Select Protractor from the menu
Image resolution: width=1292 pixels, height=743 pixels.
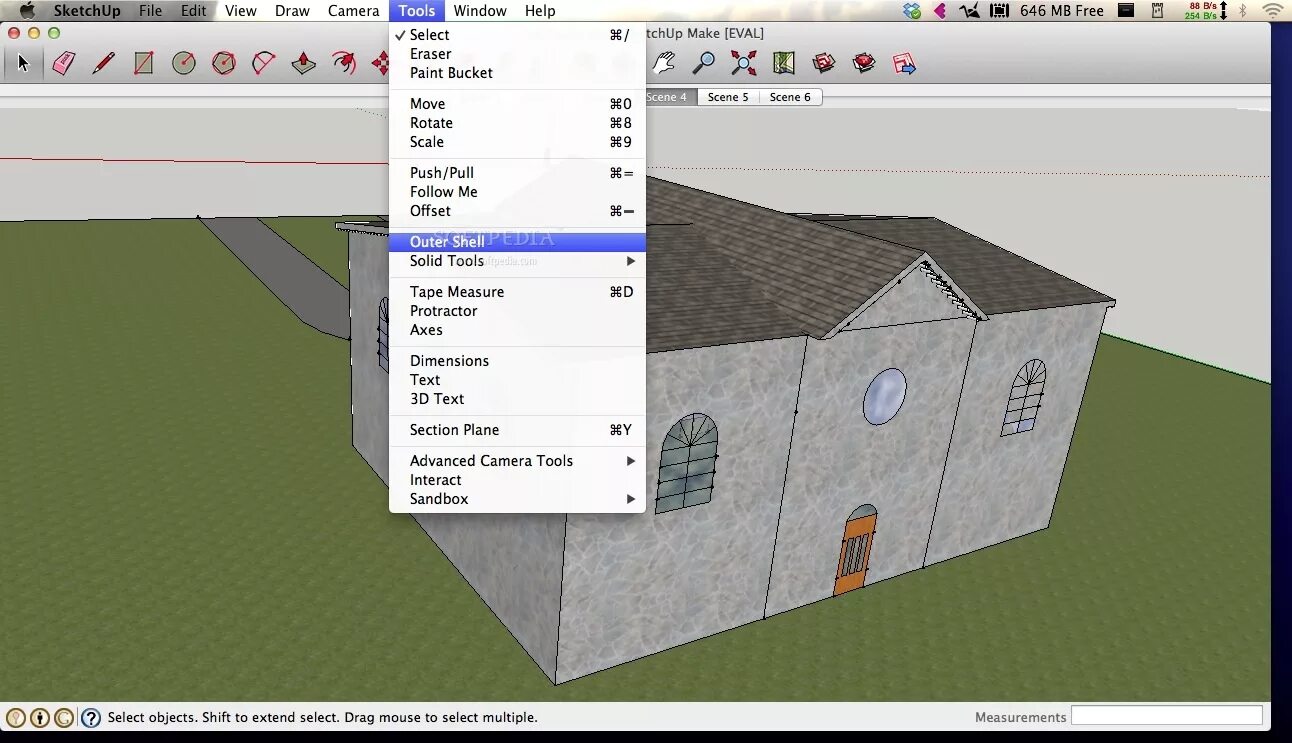tap(517, 311)
